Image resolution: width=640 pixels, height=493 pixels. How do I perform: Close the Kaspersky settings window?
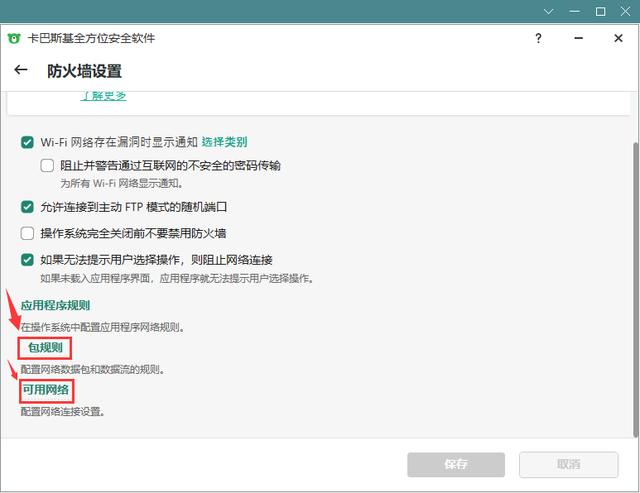pyautogui.click(x=618, y=38)
